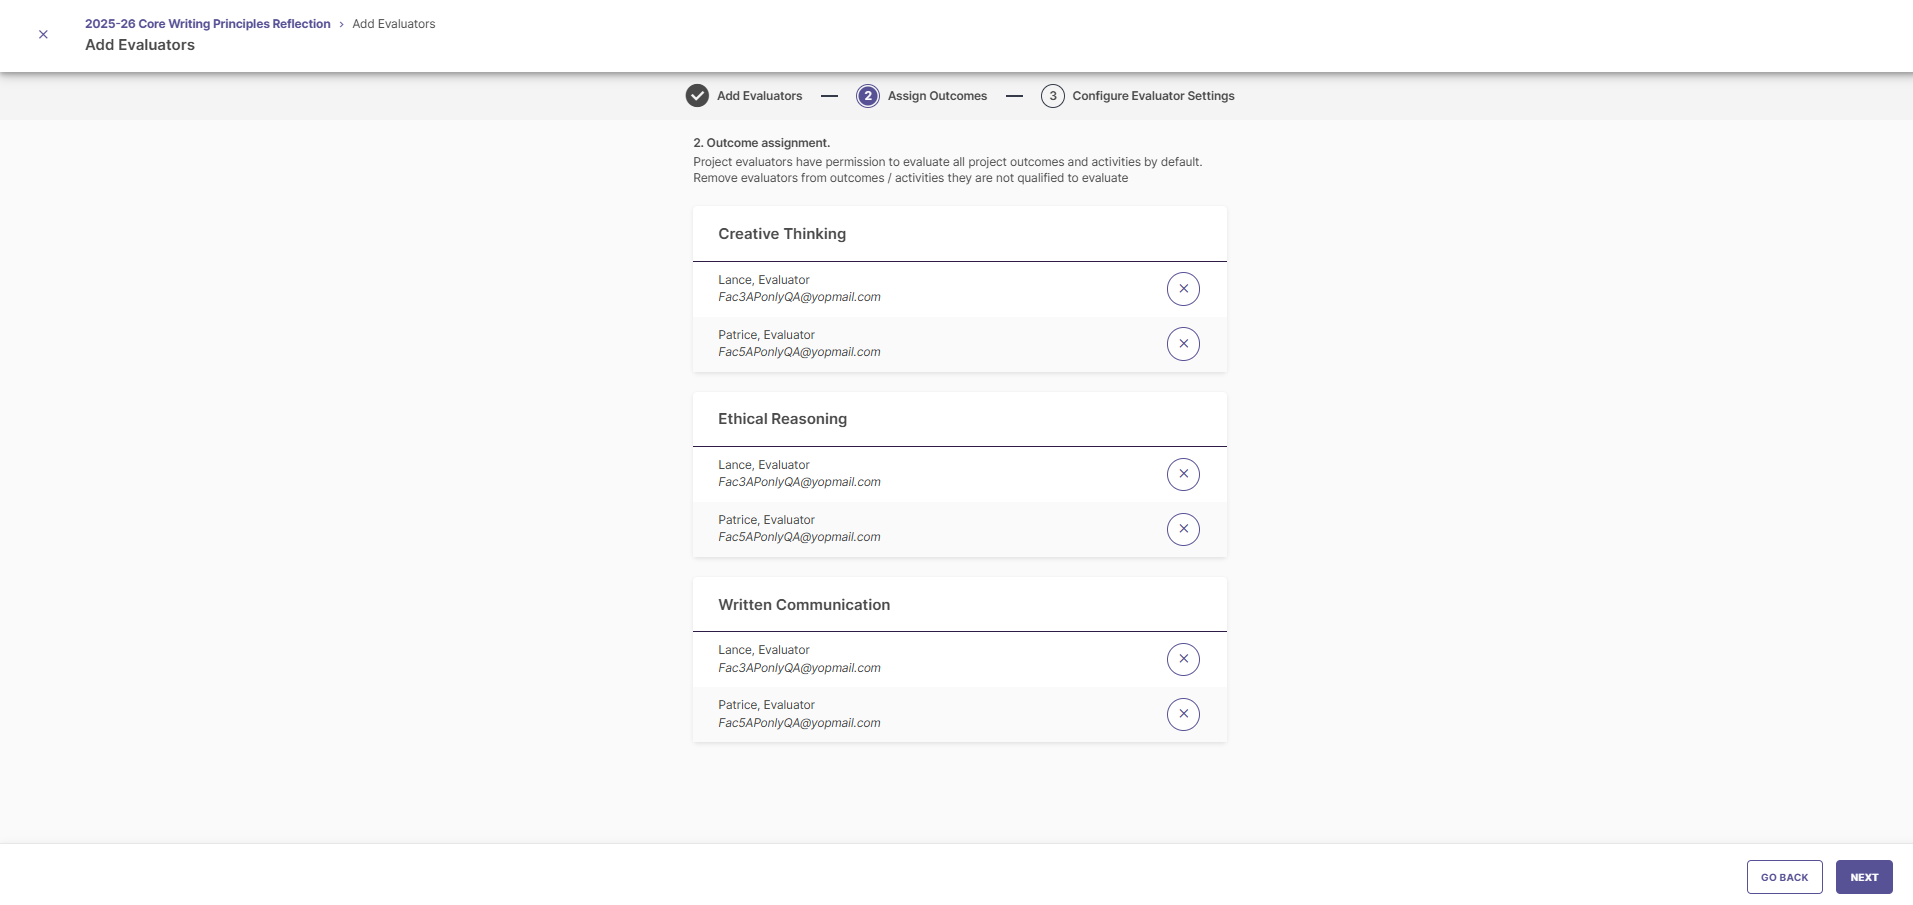Click the Creative Thinking heading

coord(782,234)
